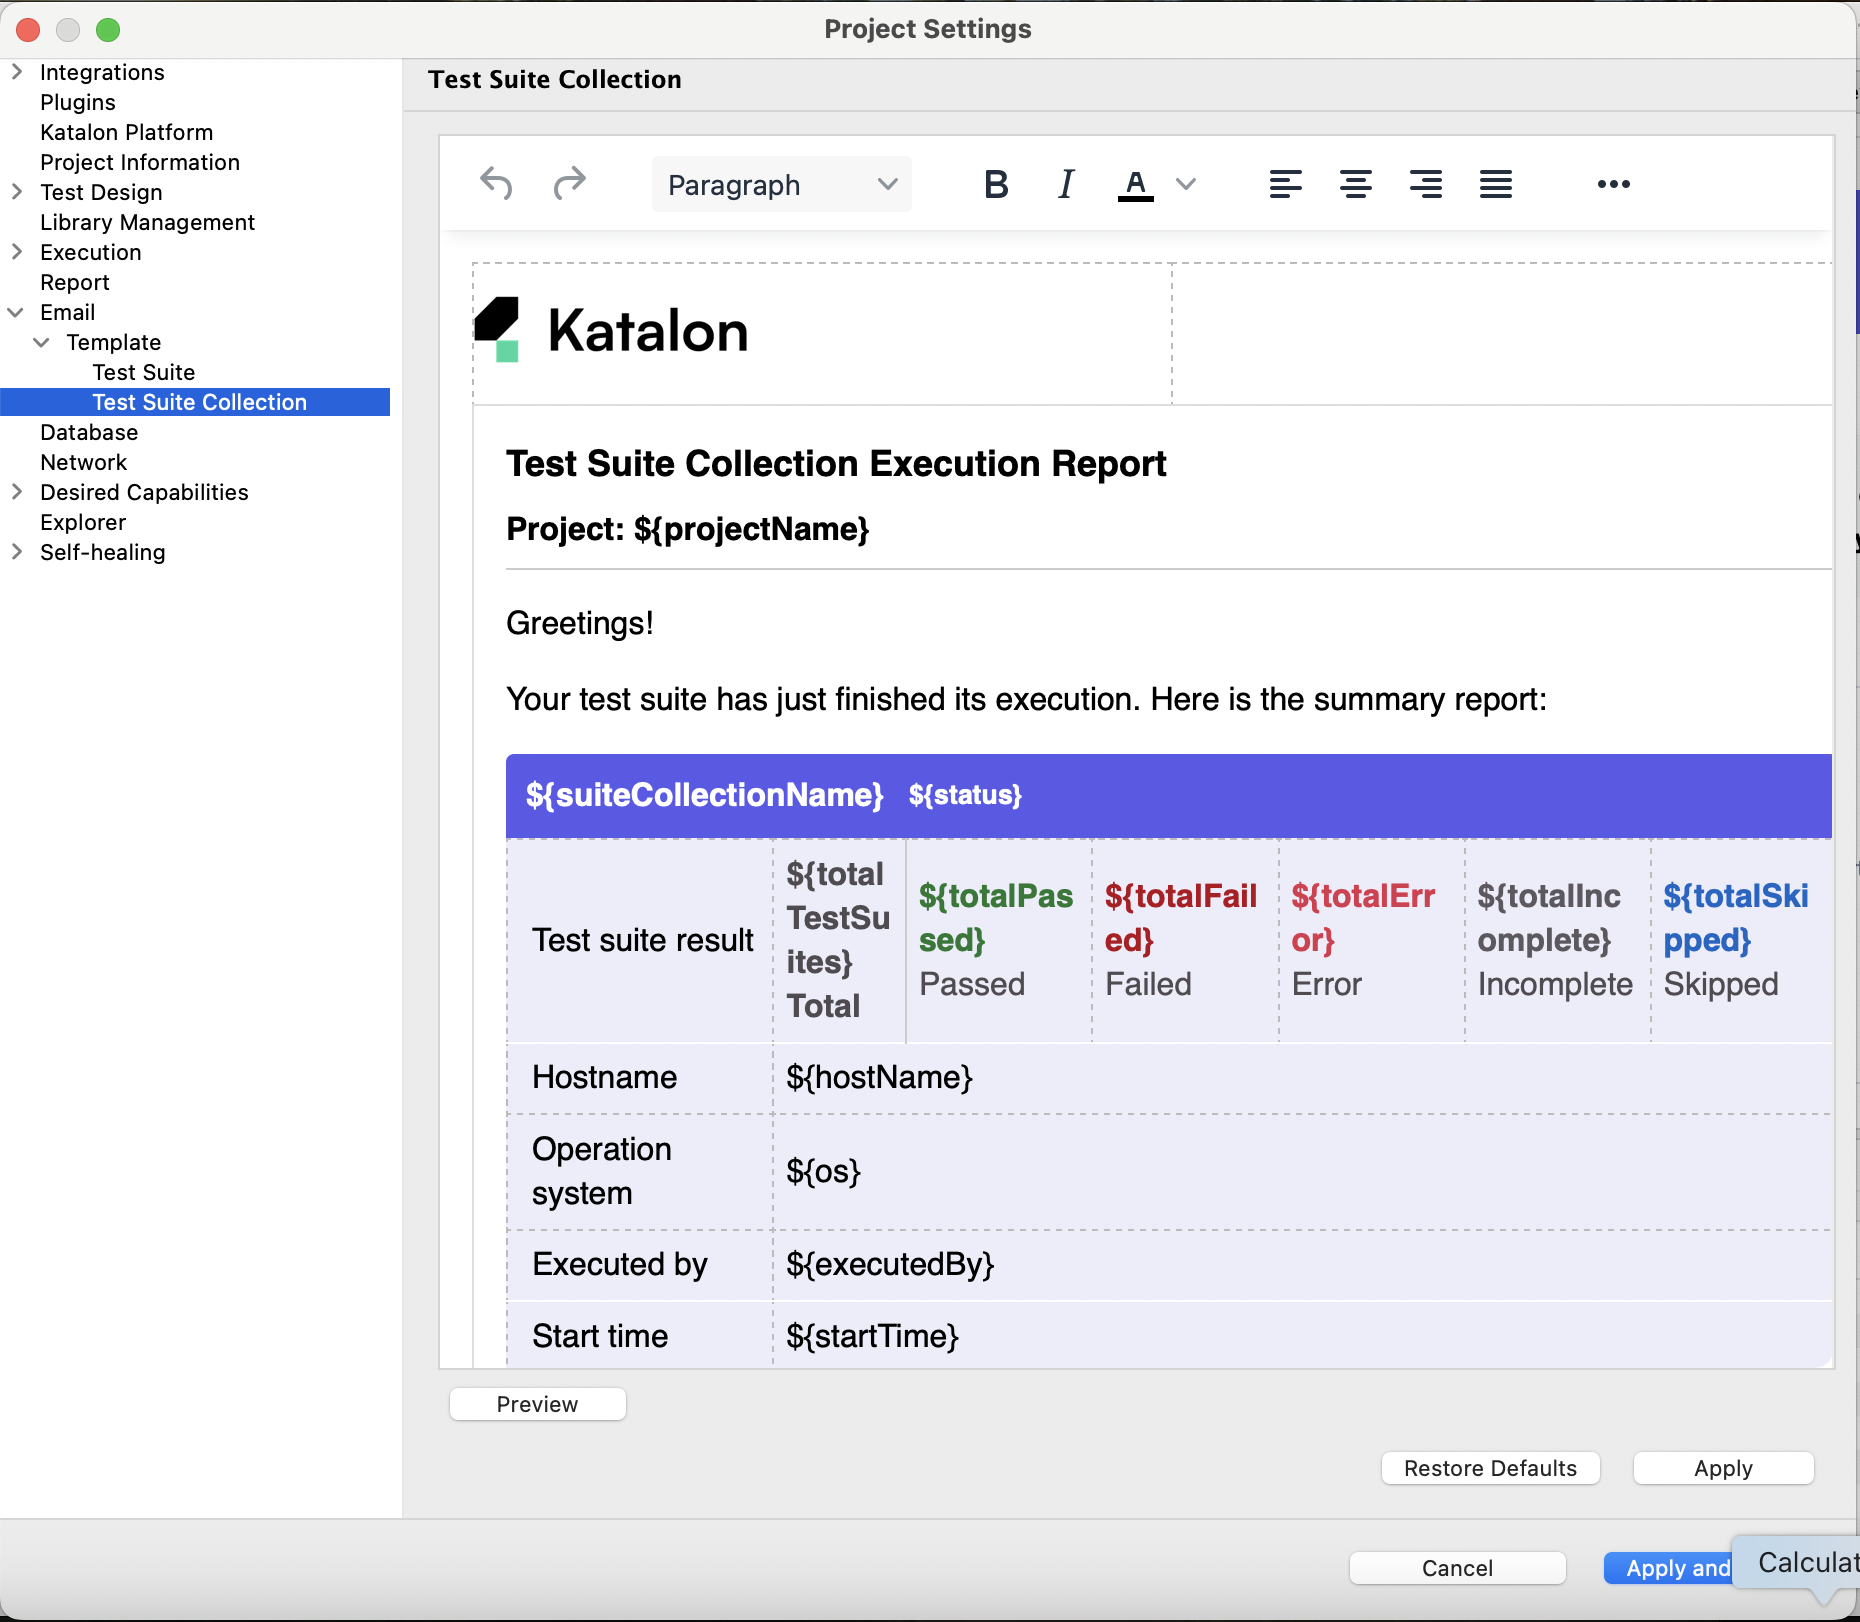
Task: Click the ${totalIncomplete} cell
Action: point(1557,940)
